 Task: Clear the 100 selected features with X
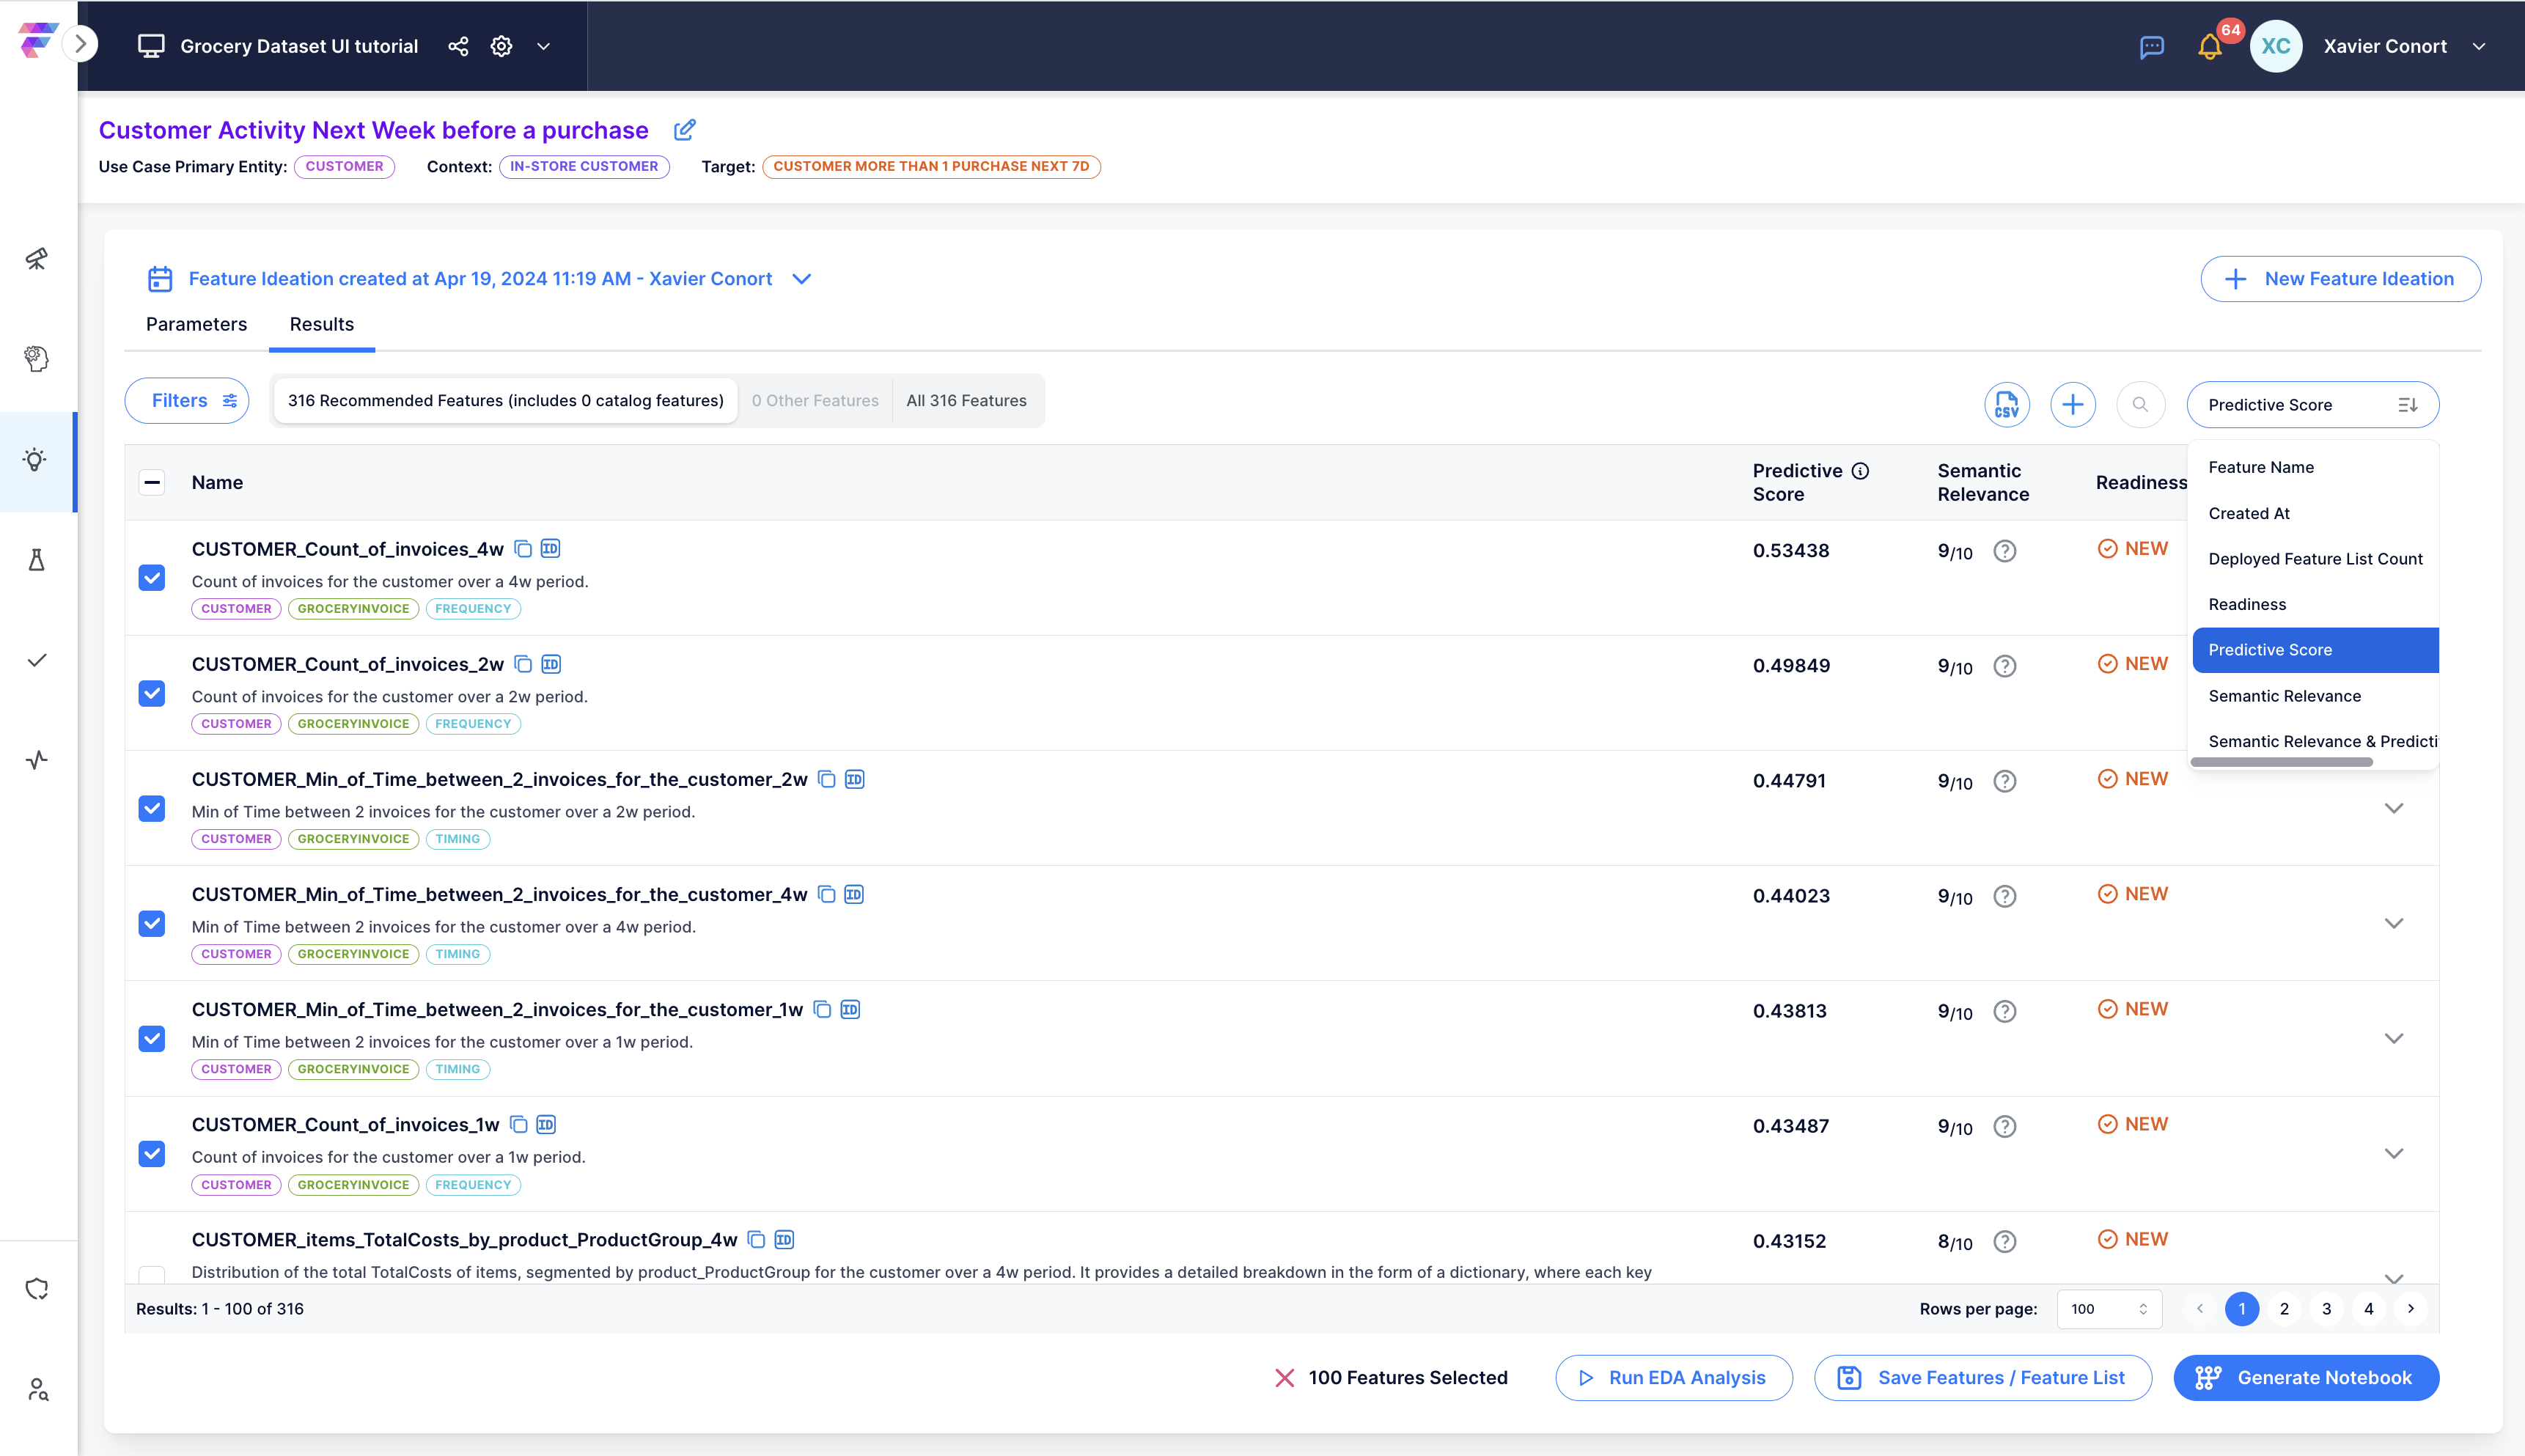(x=1285, y=1378)
